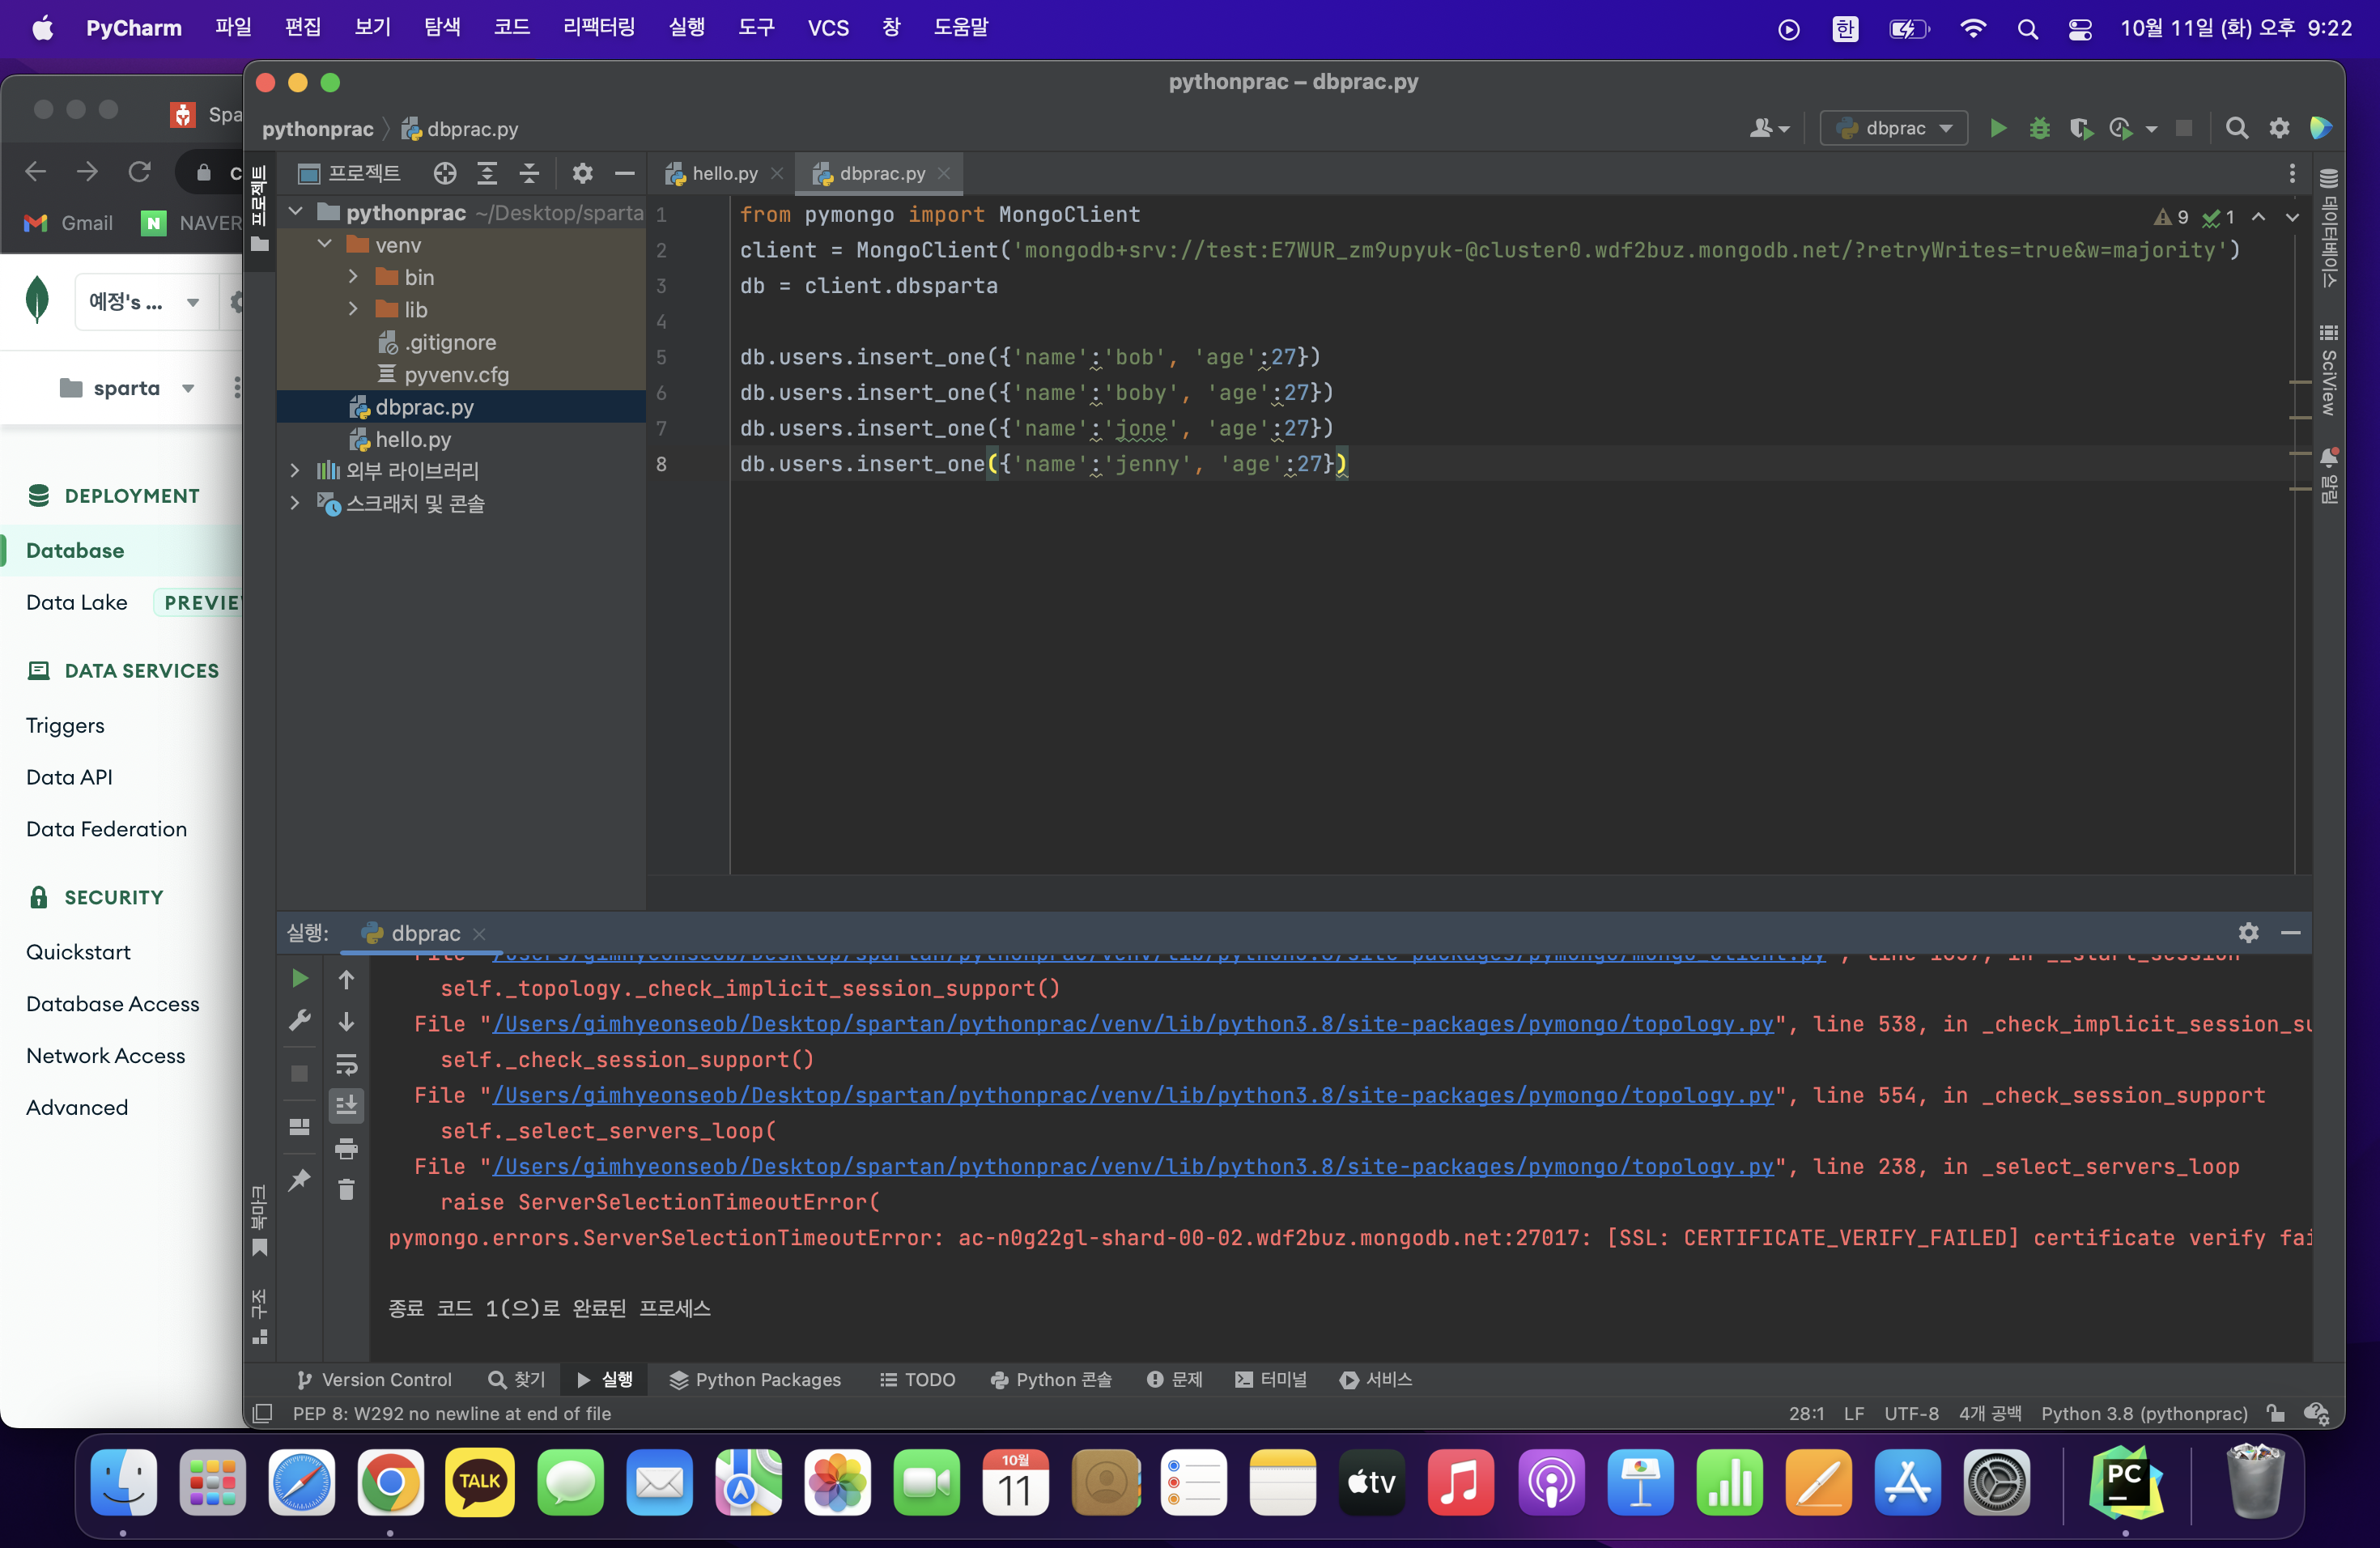Collapse all items in the Project tree toolbar
Screen dimensions: 2380x1548
[x=529, y=173]
